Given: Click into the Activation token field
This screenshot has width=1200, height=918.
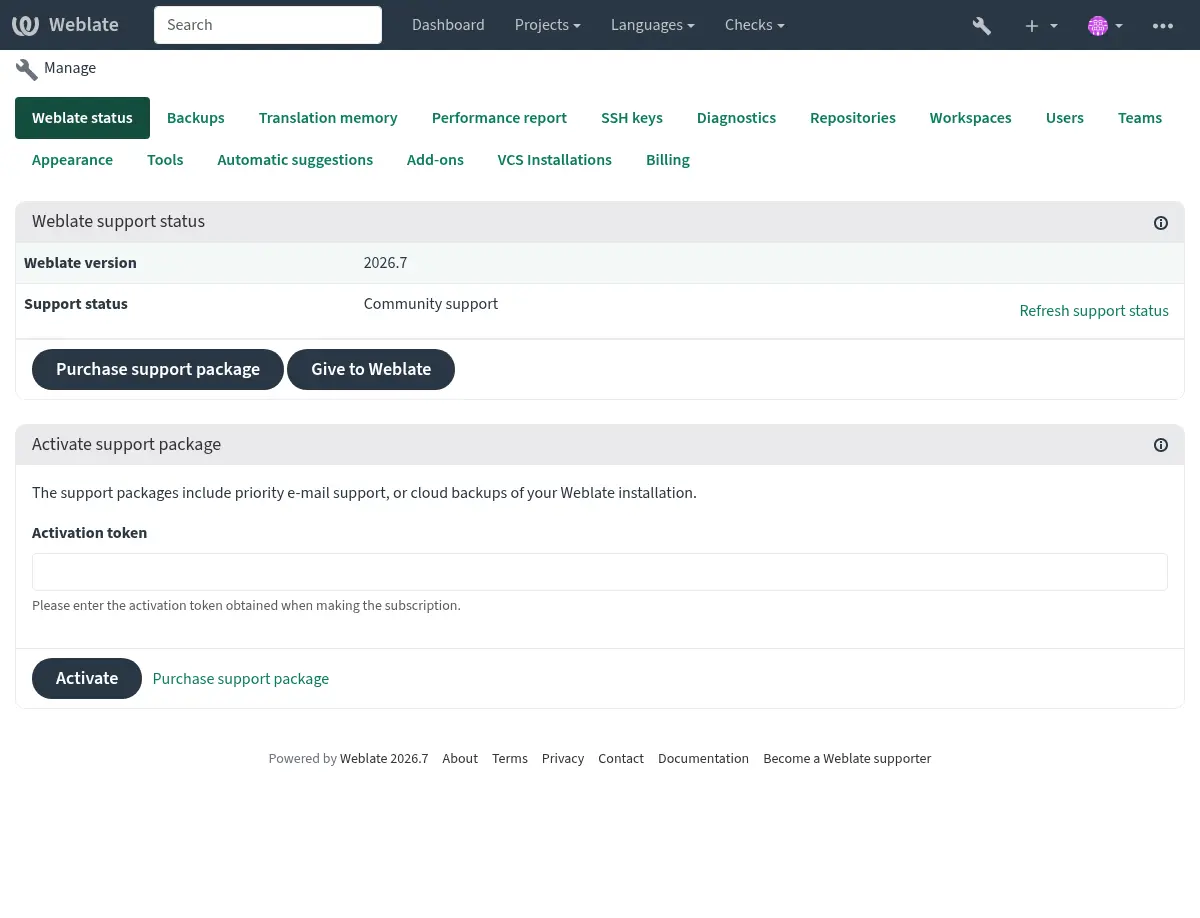Looking at the screenshot, I should [x=600, y=572].
